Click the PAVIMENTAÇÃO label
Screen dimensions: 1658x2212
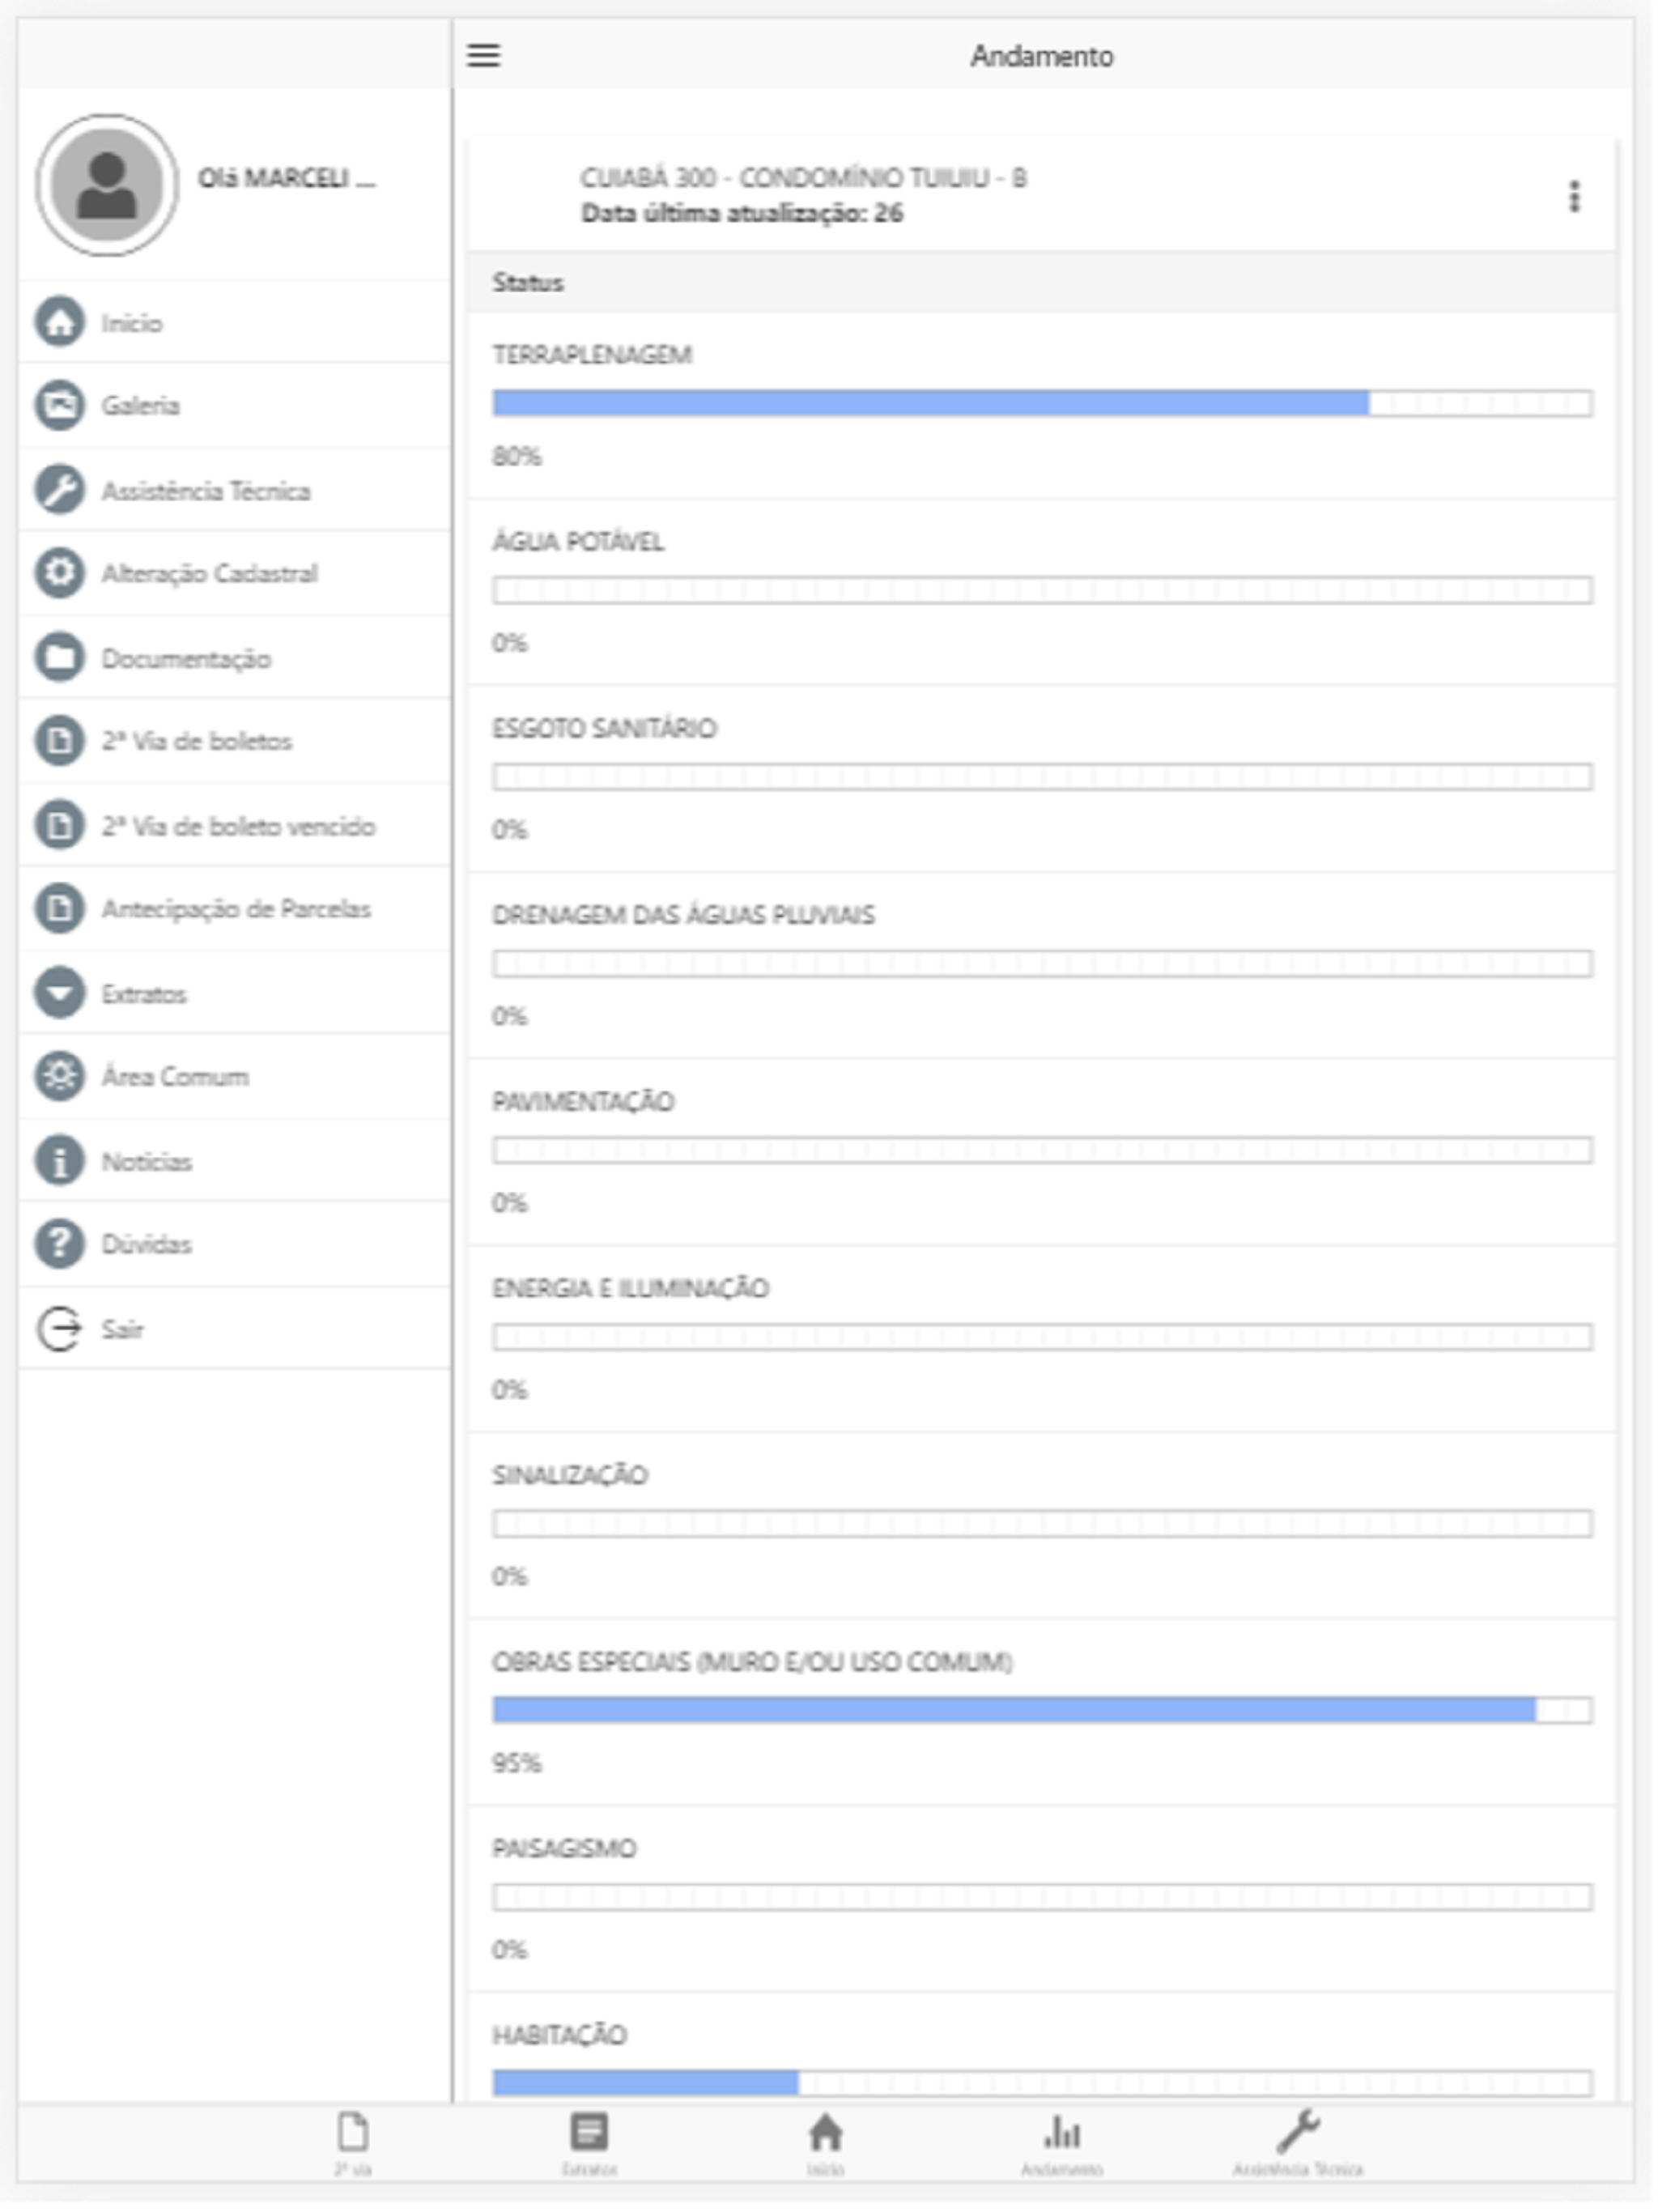pyautogui.click(x=583, y=1101)
